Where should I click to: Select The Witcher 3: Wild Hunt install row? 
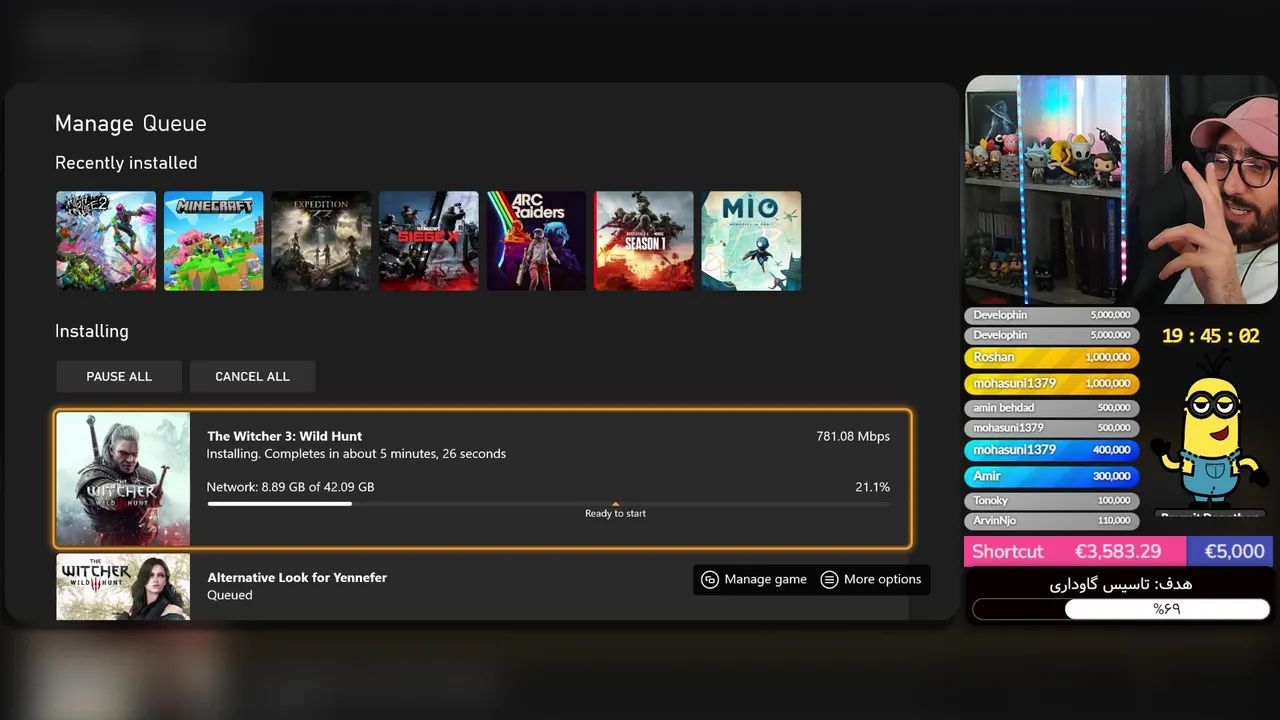pos(483,479)
